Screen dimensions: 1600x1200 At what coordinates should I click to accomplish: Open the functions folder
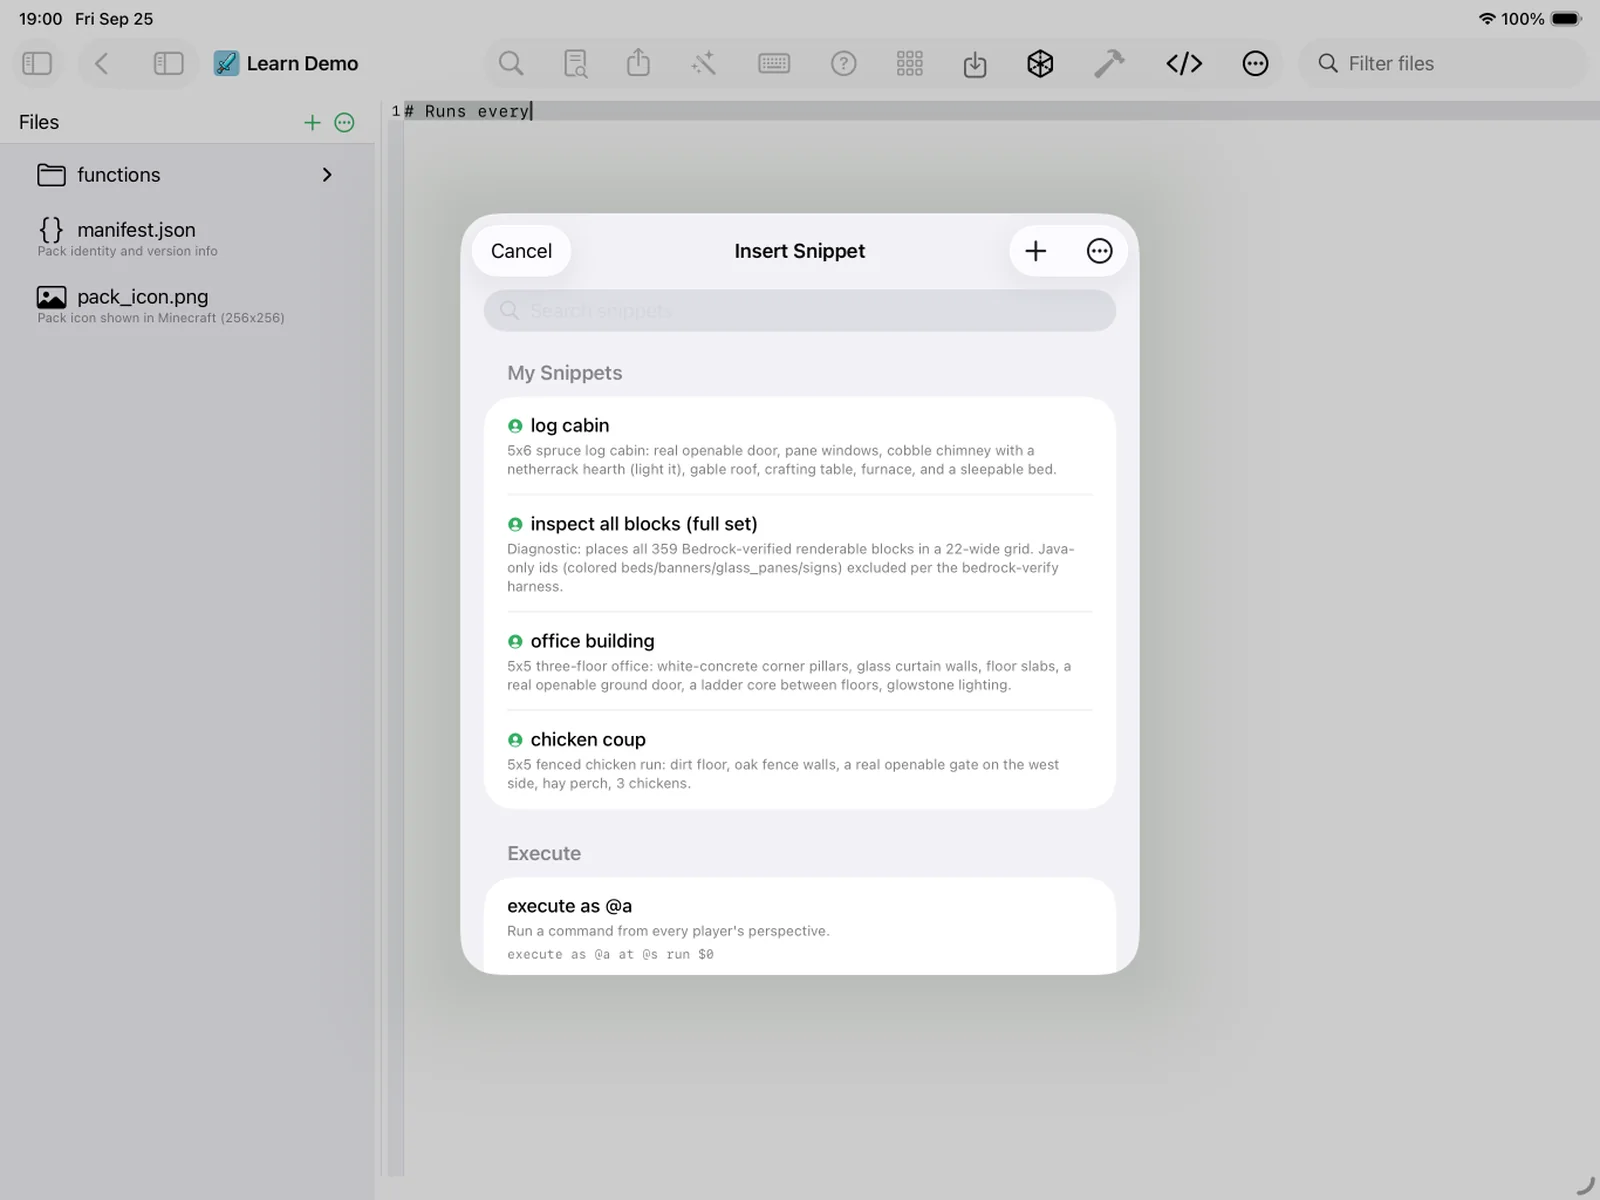[187, 175]
